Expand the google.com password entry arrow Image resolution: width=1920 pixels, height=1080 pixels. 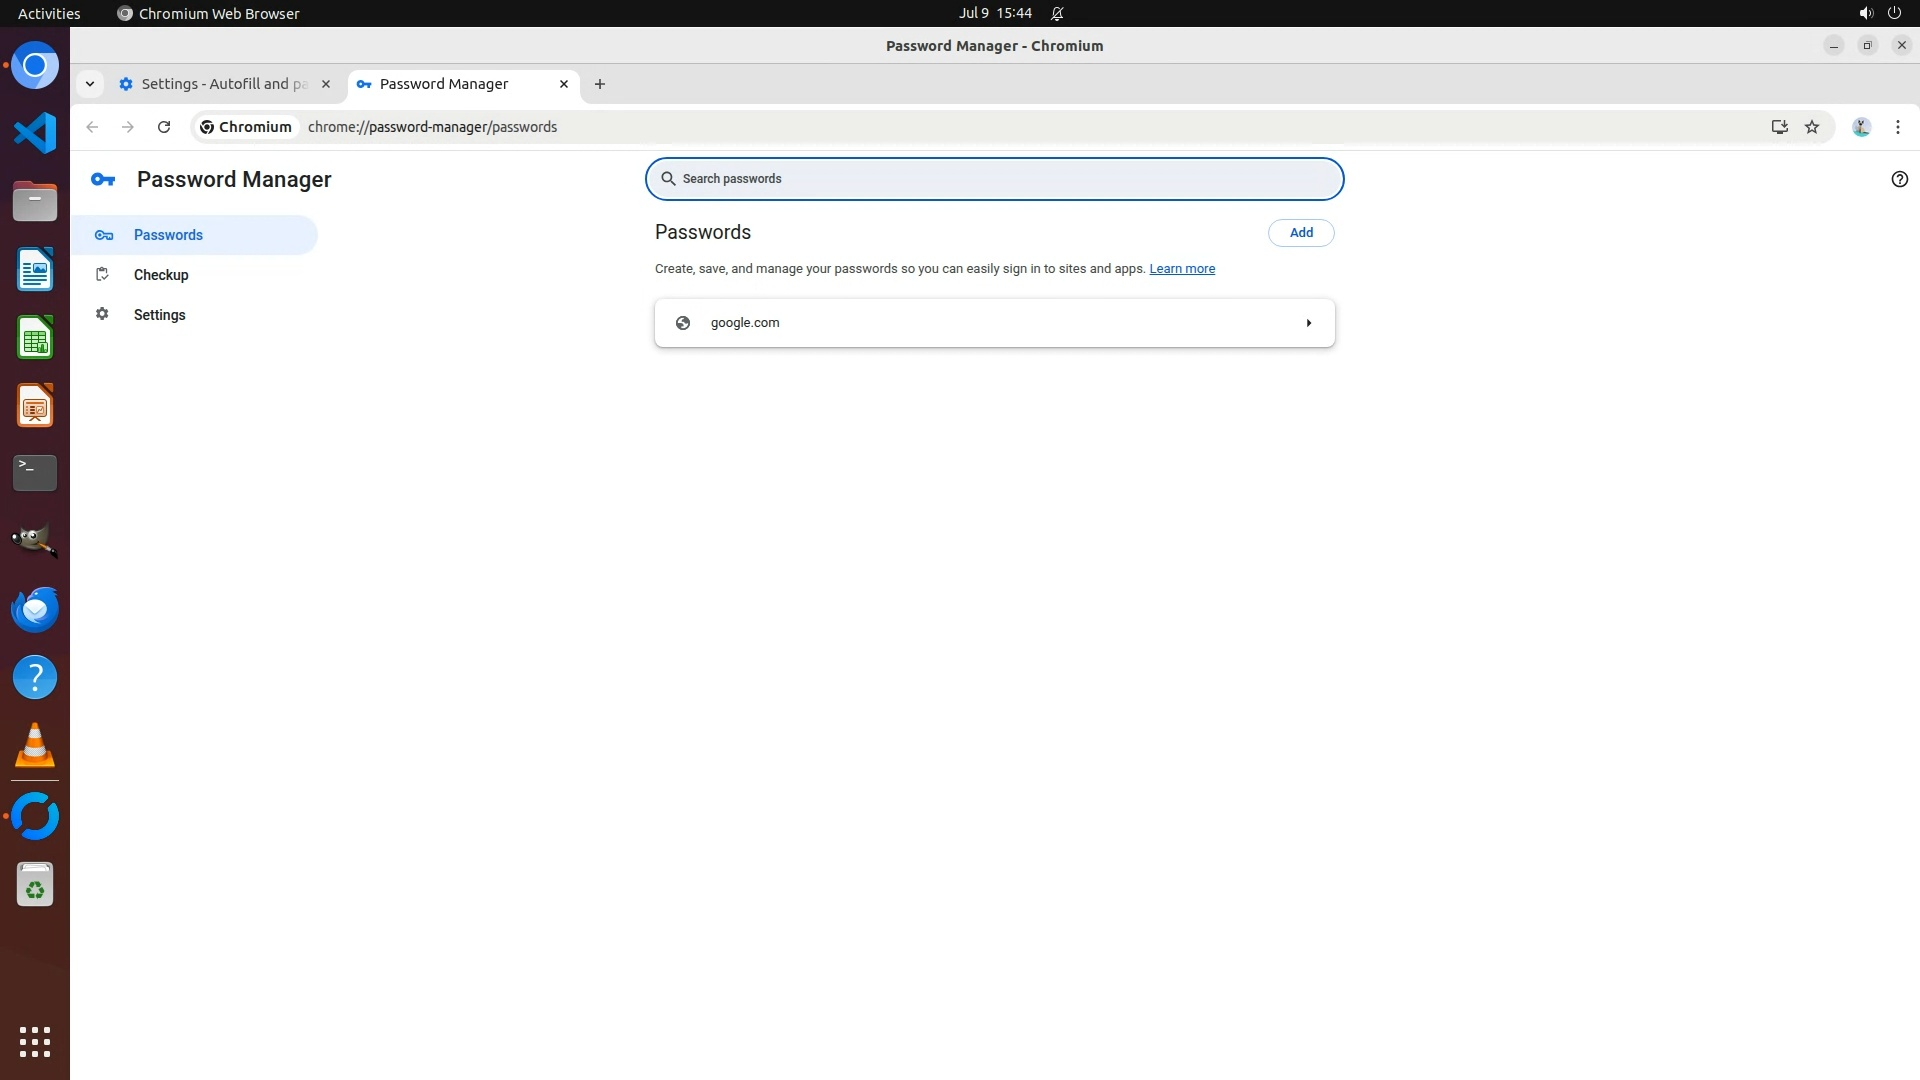[x=1308, y=323]
